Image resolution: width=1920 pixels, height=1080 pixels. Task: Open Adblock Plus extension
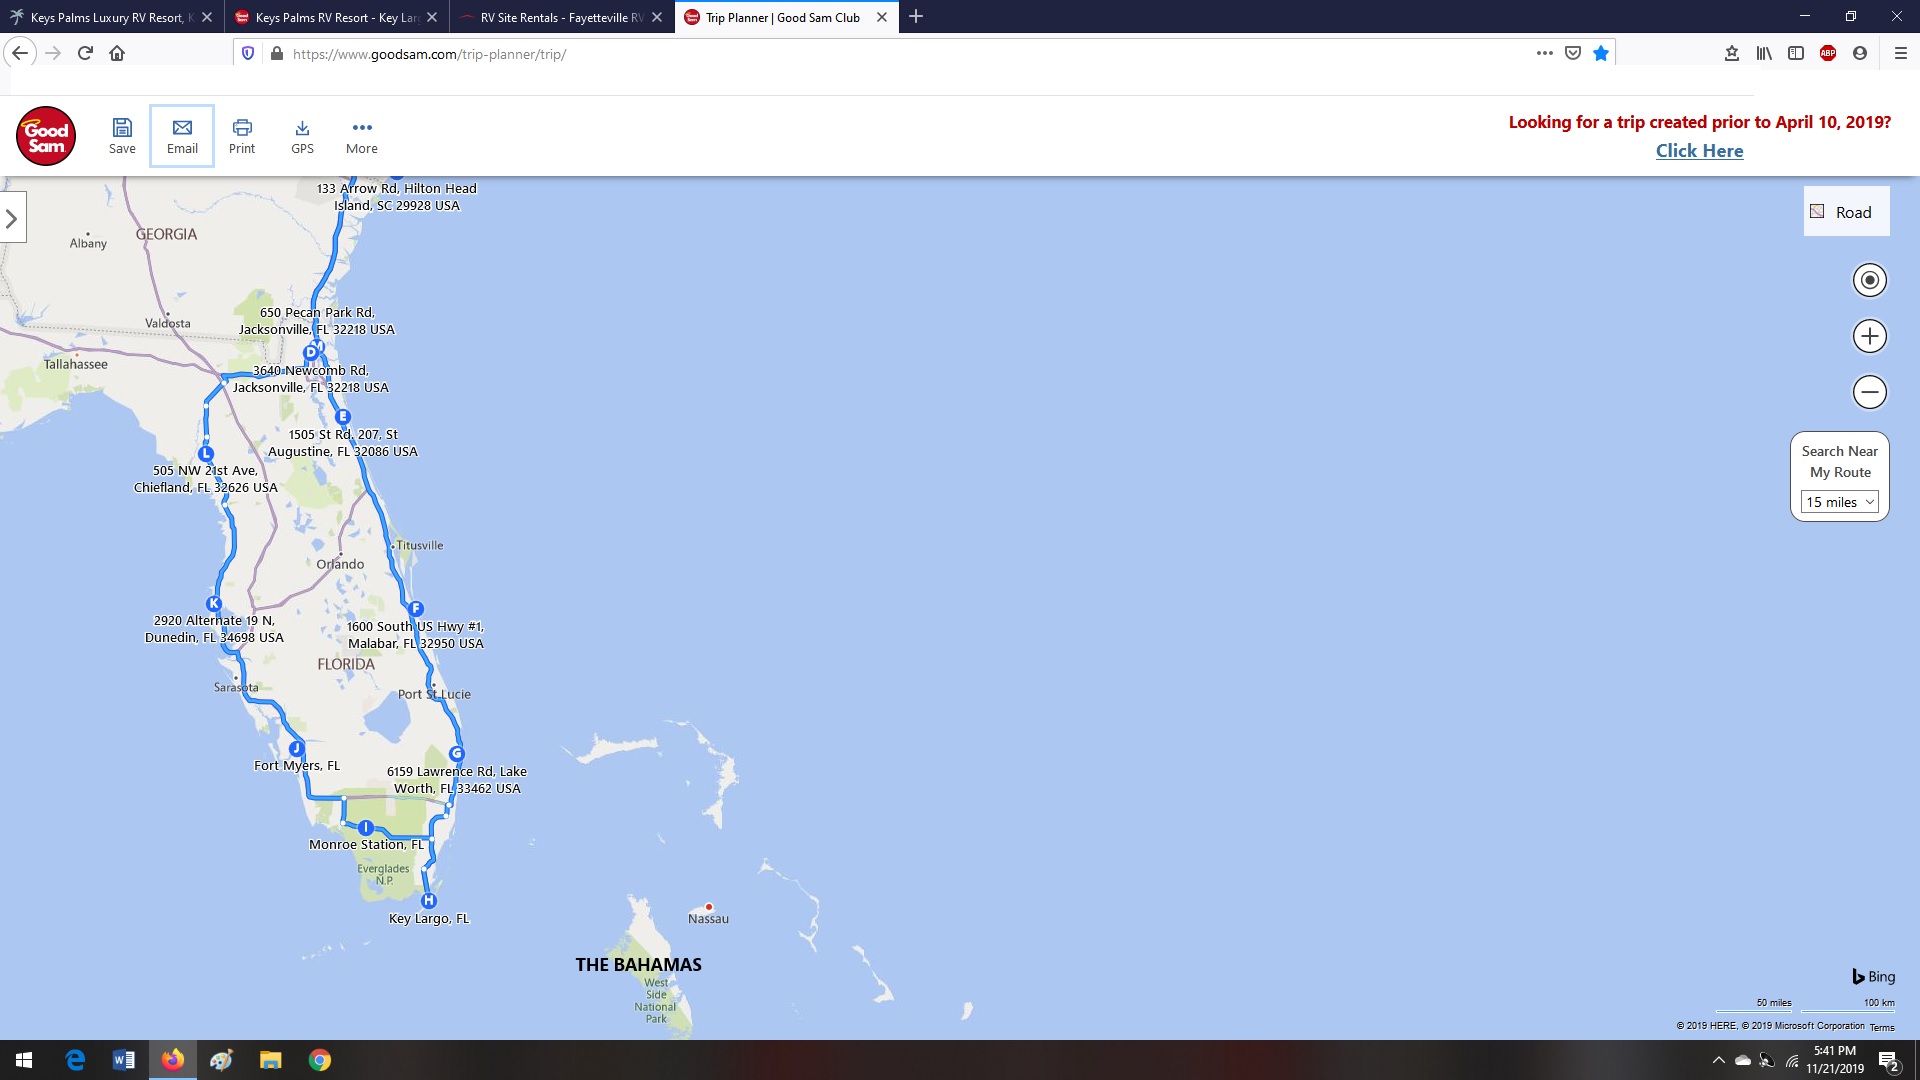[x=1828, y=53]
